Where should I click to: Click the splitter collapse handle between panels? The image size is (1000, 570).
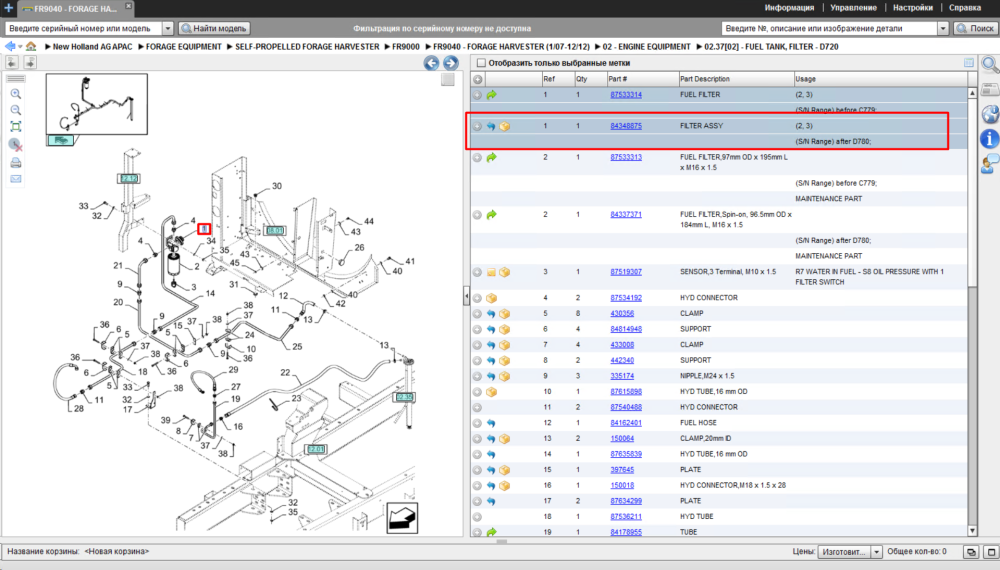(x=466, y=296)
